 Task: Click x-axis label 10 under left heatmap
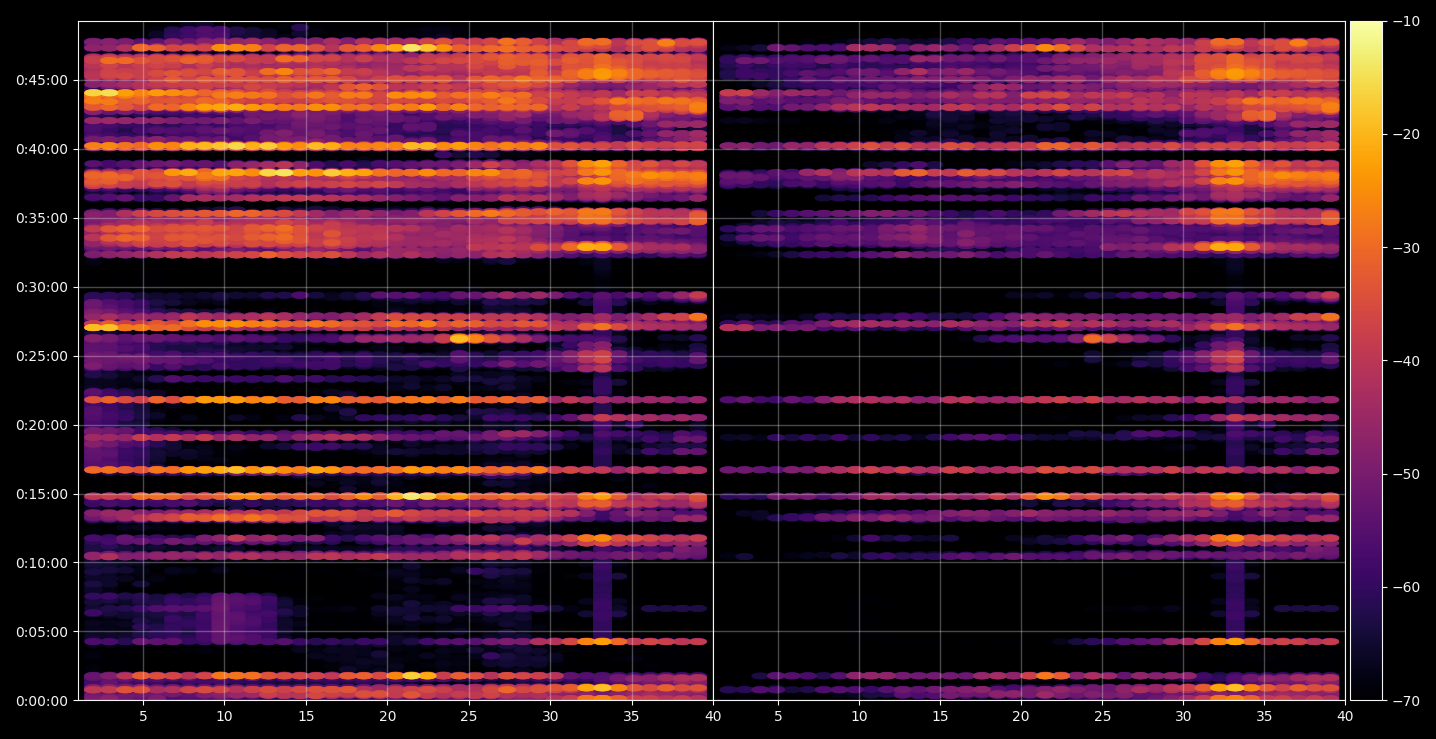pos(224,716)
